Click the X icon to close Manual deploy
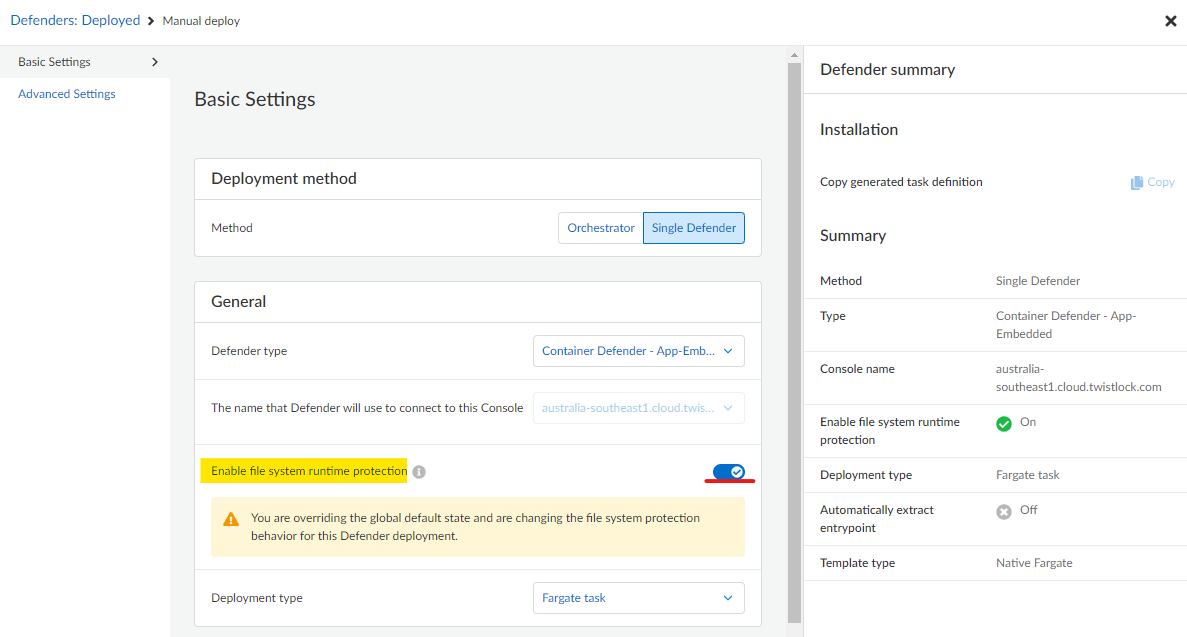Screen dimensions: 1187x637 click(1170, 20)
